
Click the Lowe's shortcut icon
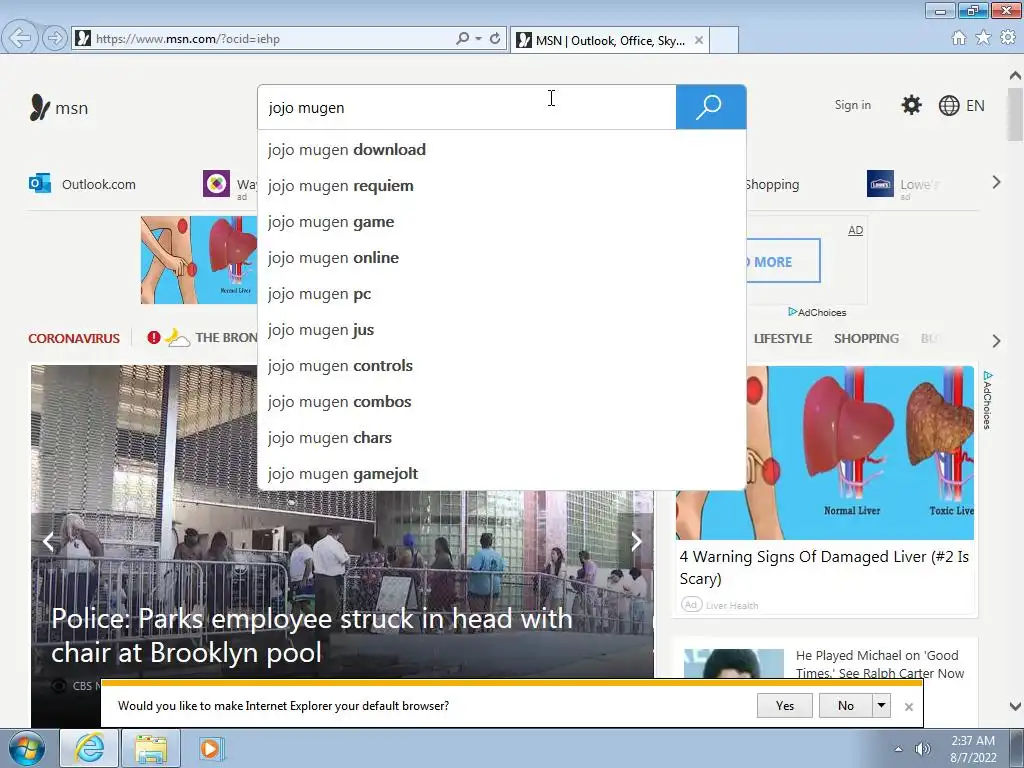880,184
